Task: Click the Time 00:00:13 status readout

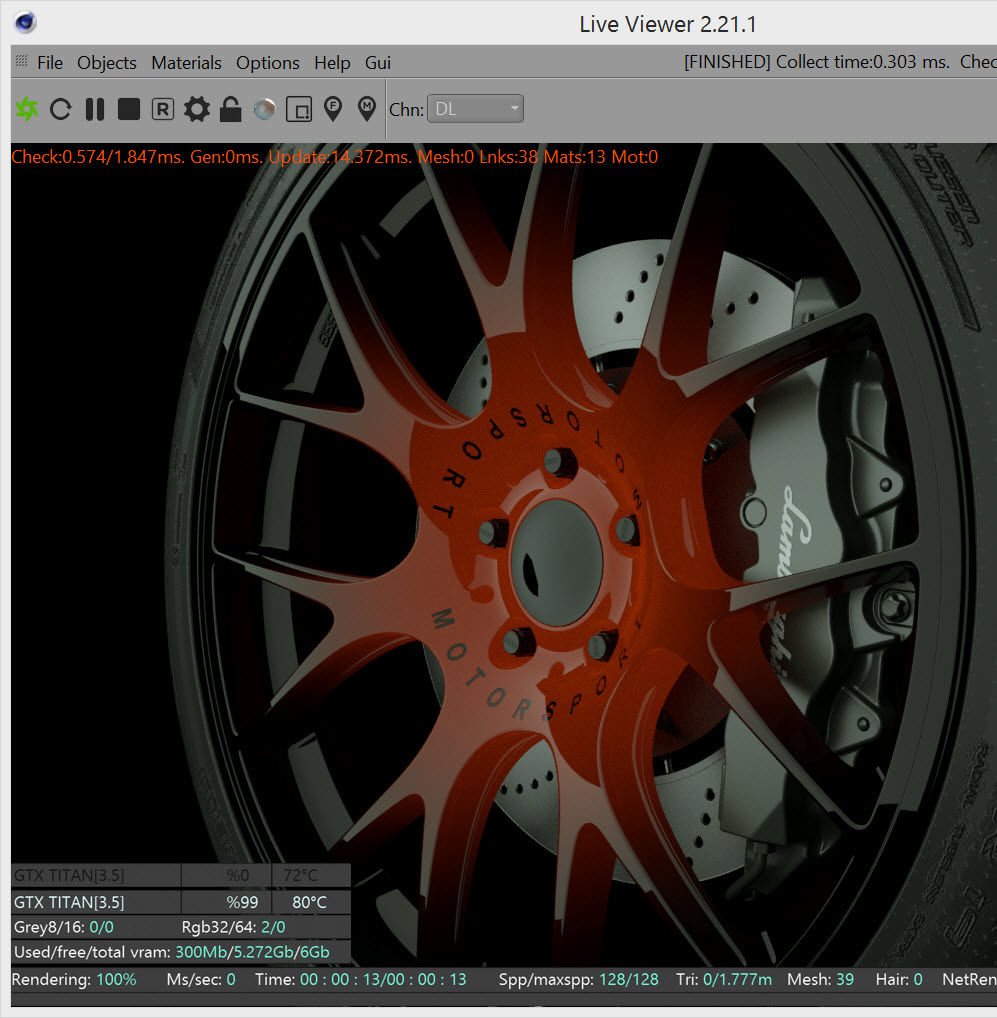Action: 360,980
